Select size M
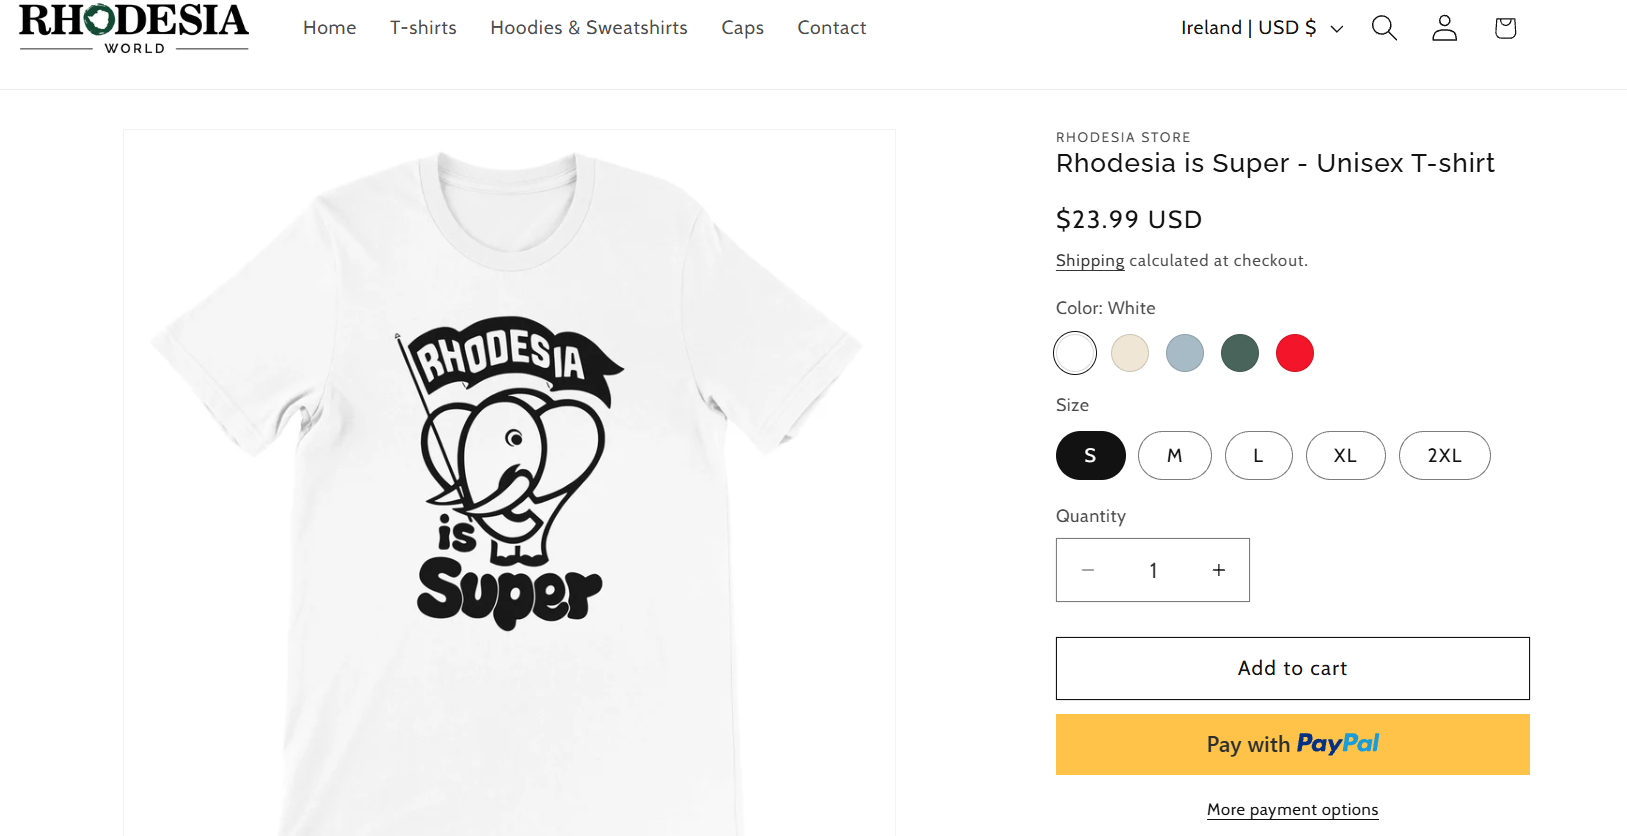 click(x=1175, y=456)
